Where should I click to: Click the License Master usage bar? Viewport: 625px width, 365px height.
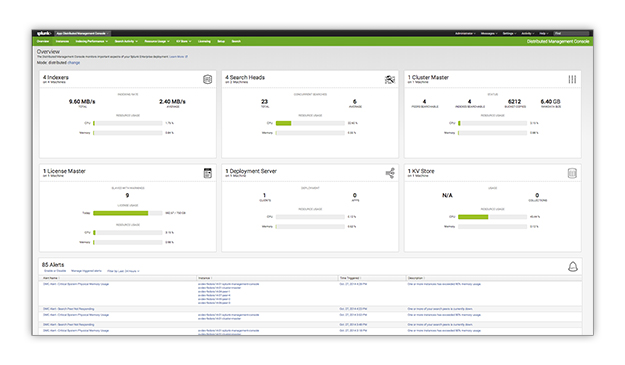pos(128,213)
